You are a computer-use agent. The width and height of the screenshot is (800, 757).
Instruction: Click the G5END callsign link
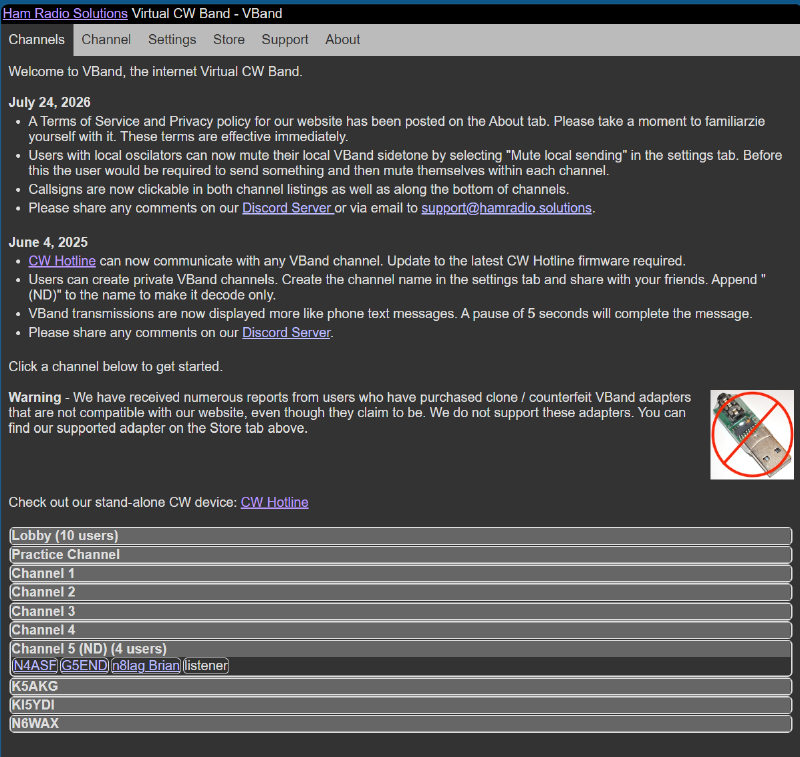tap(84, 666)
